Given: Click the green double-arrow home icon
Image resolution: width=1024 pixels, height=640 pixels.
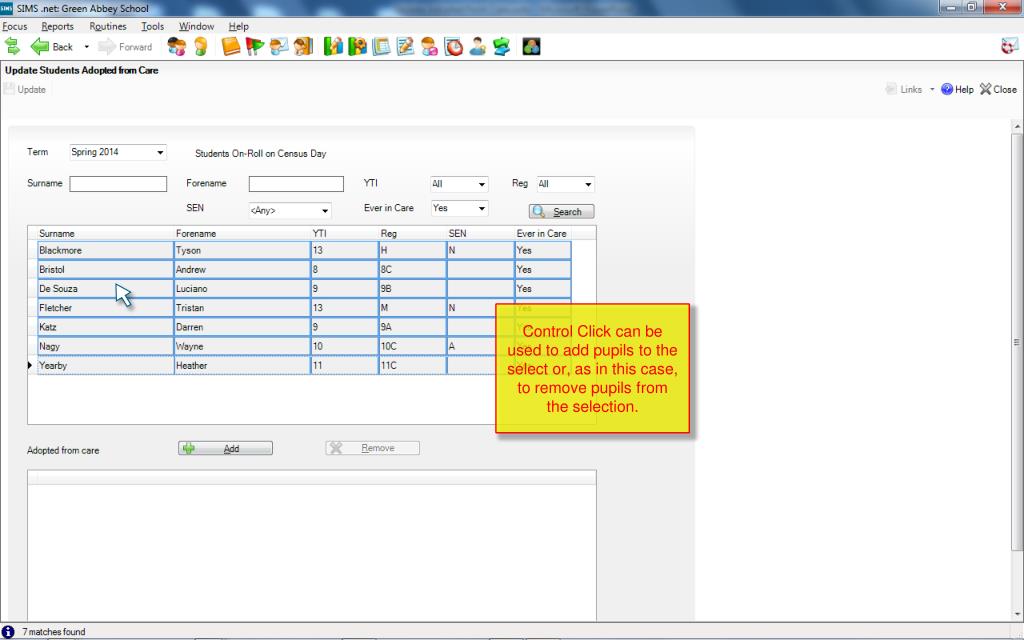Looking at the screenshot, I should pos(12,46).
